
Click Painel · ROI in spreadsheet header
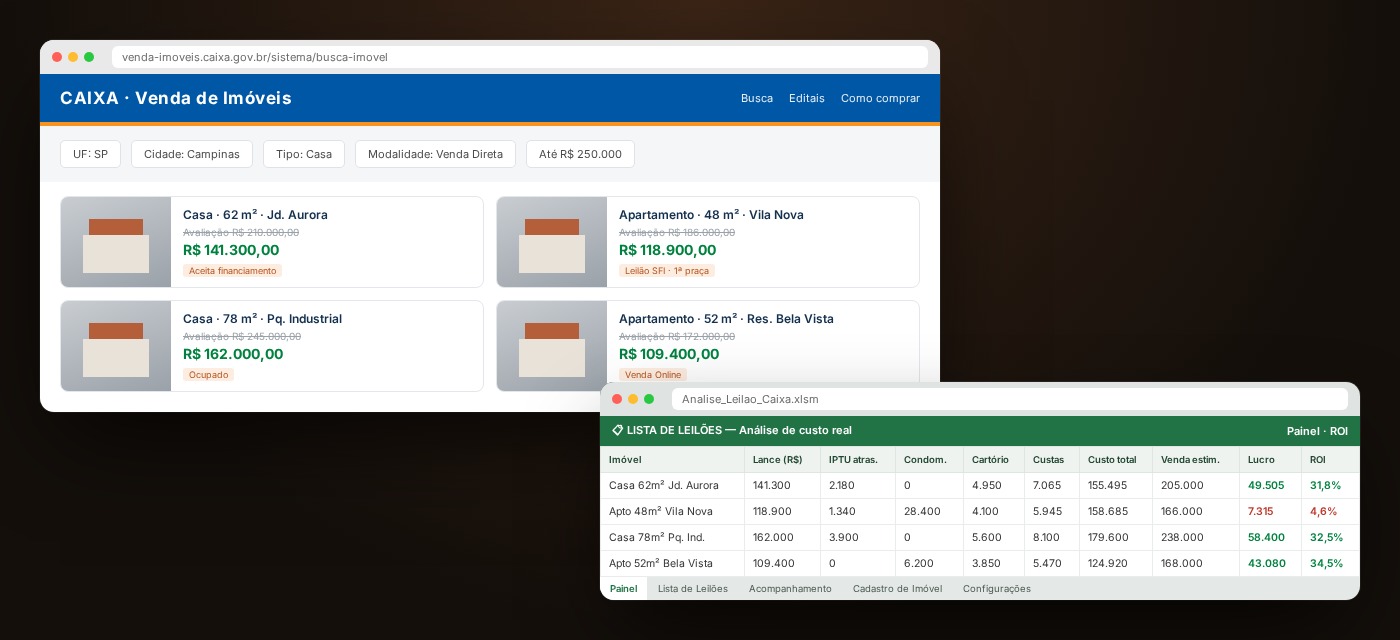pos(1317,431)
